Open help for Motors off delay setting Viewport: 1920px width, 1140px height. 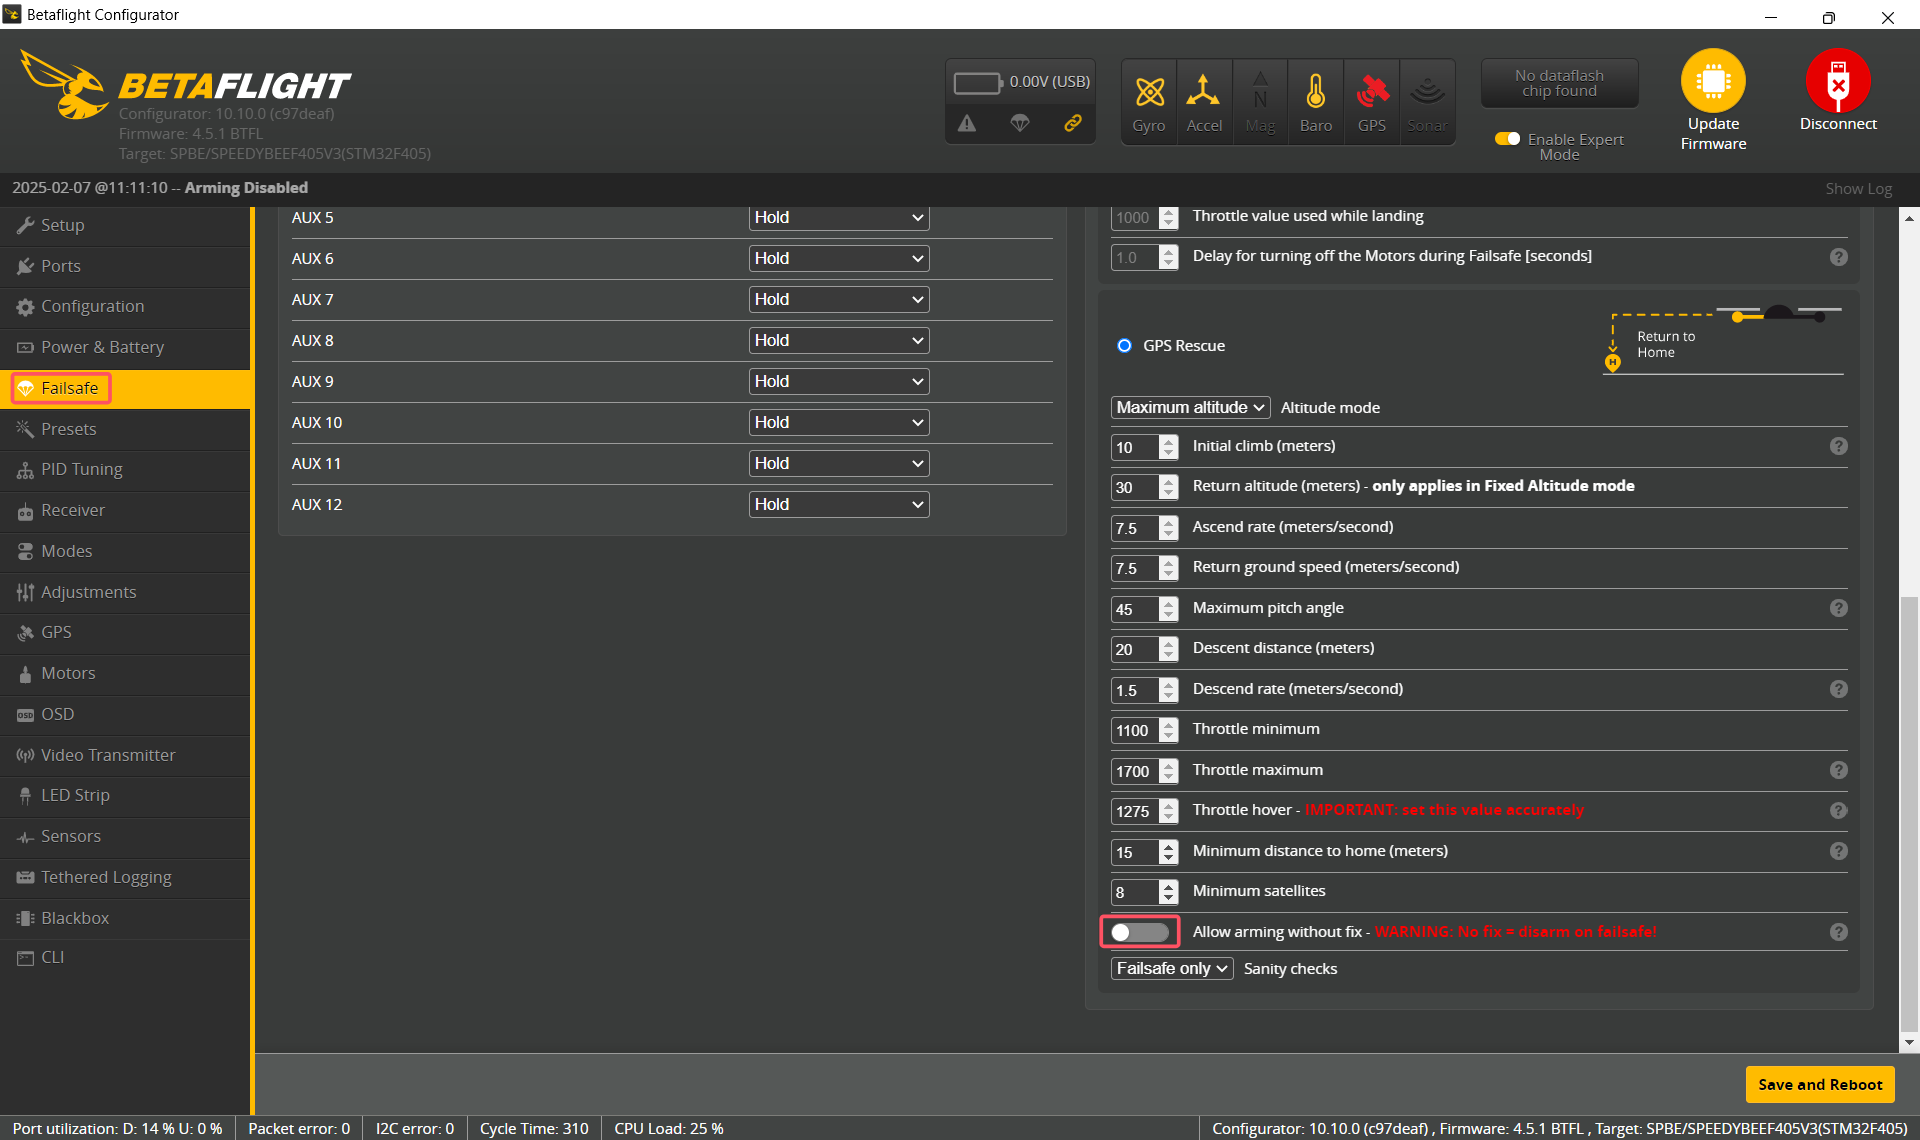tap(1838, 257)
